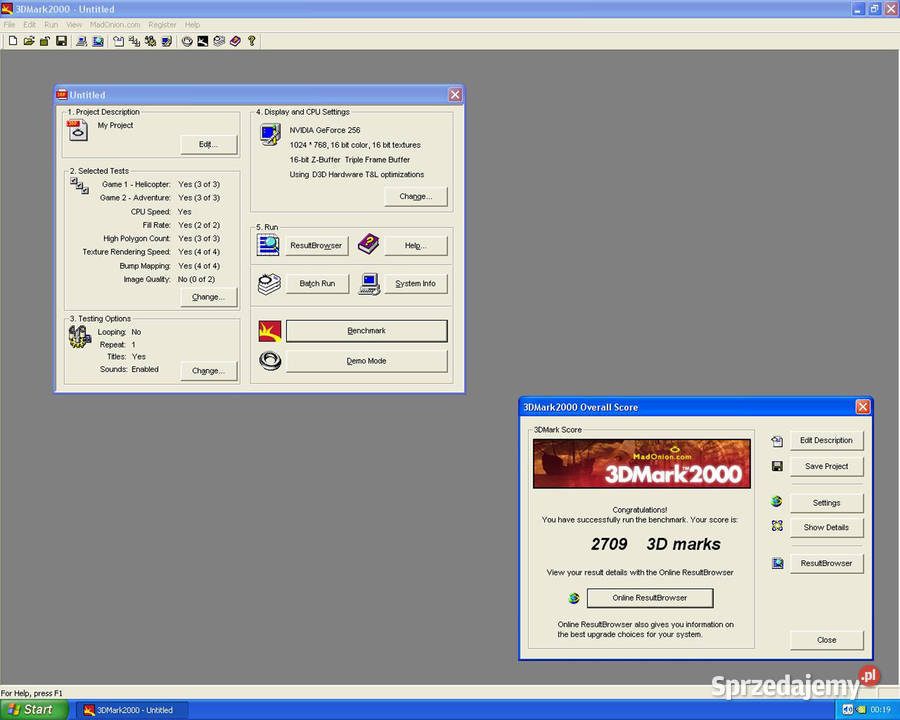Click the monitor icon in Display and CPU Settings

pyautogui.click(x=270, y=135)
